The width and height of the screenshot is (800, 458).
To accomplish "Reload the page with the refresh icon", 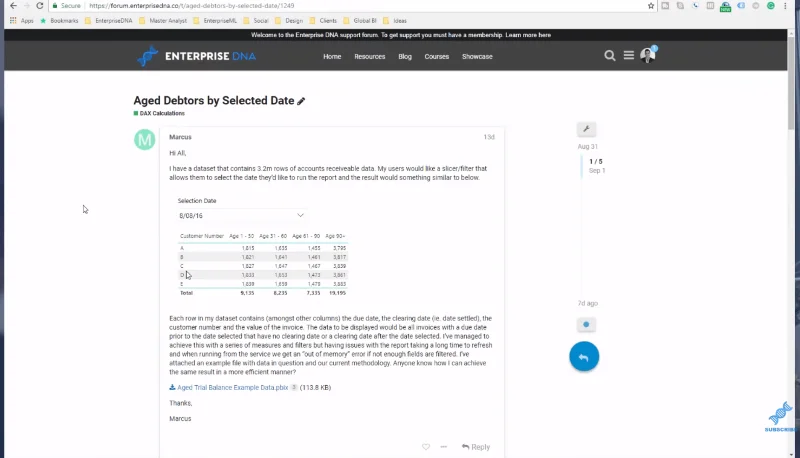I will click(x=40, y=6).
